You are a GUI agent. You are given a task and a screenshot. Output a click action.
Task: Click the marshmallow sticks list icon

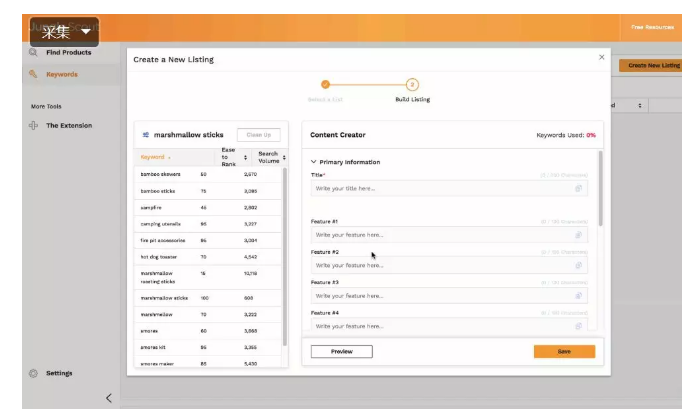[x=146, y=135]
